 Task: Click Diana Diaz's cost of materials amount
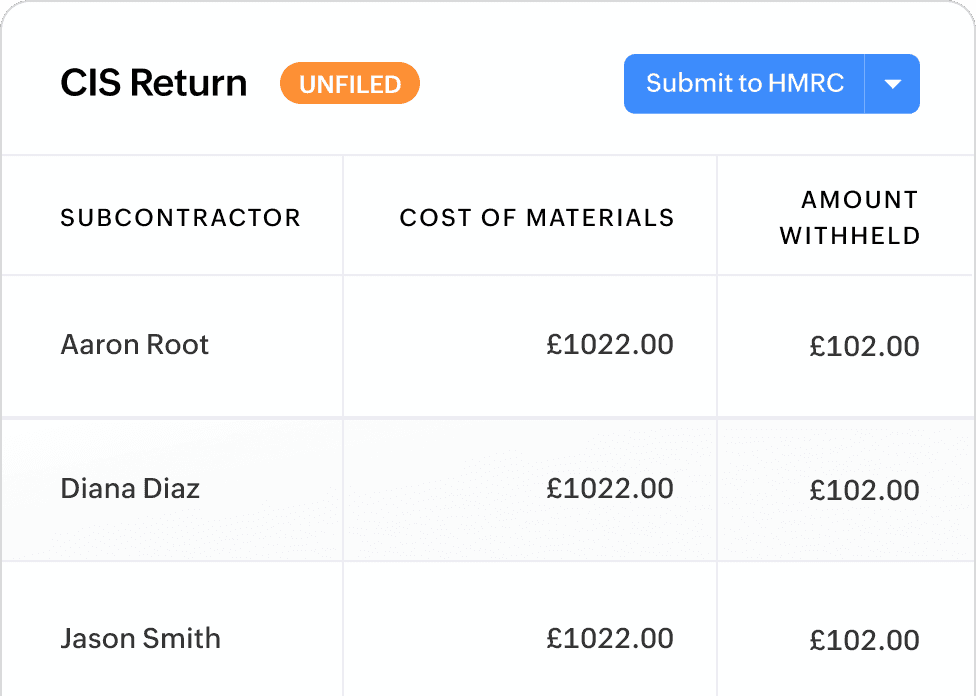click(610, 489)
